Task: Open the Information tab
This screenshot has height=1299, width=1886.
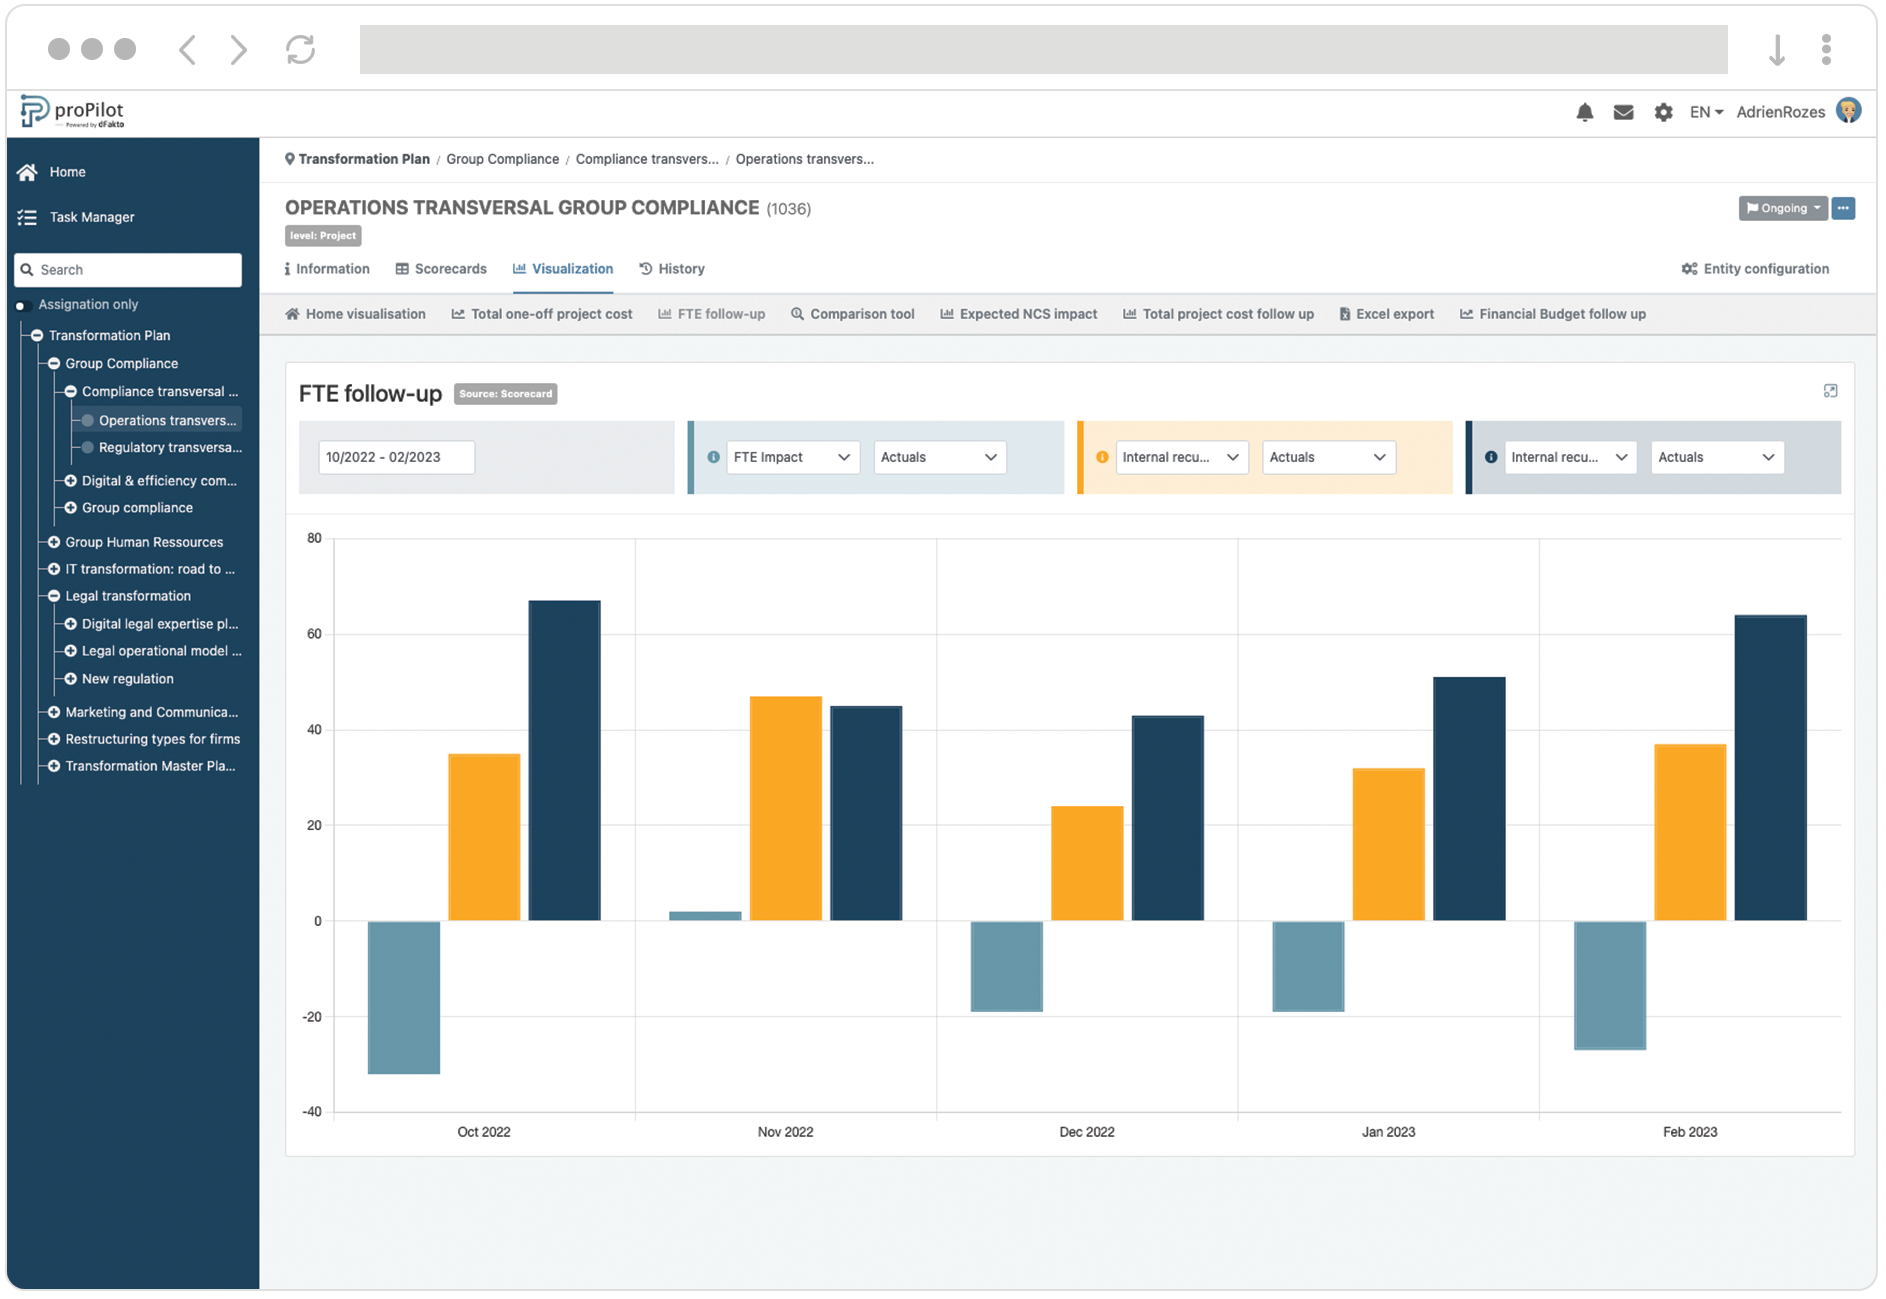Action: [327, 268]
